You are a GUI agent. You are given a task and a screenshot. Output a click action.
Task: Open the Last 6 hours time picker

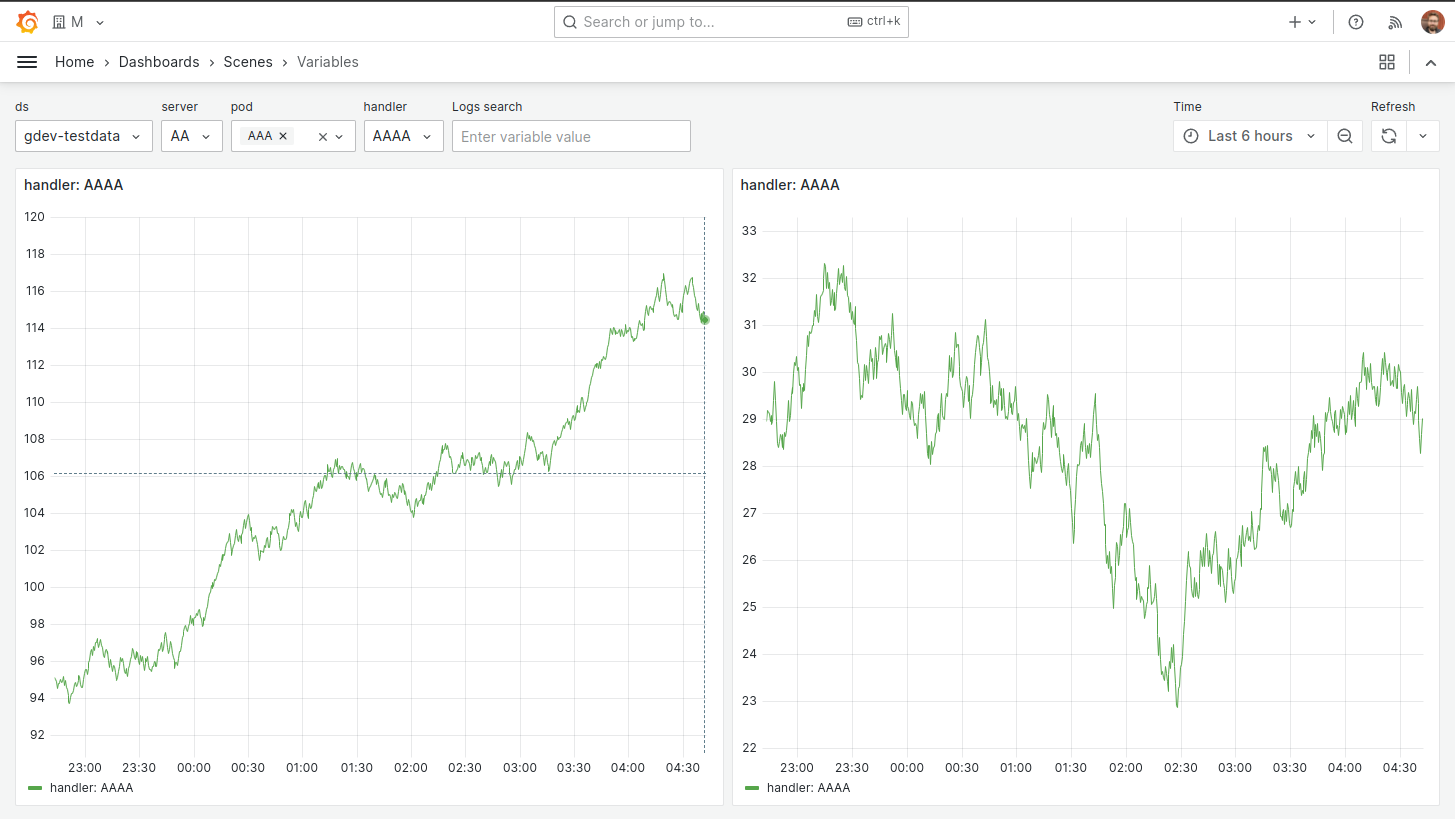[x=1248, y=135]
